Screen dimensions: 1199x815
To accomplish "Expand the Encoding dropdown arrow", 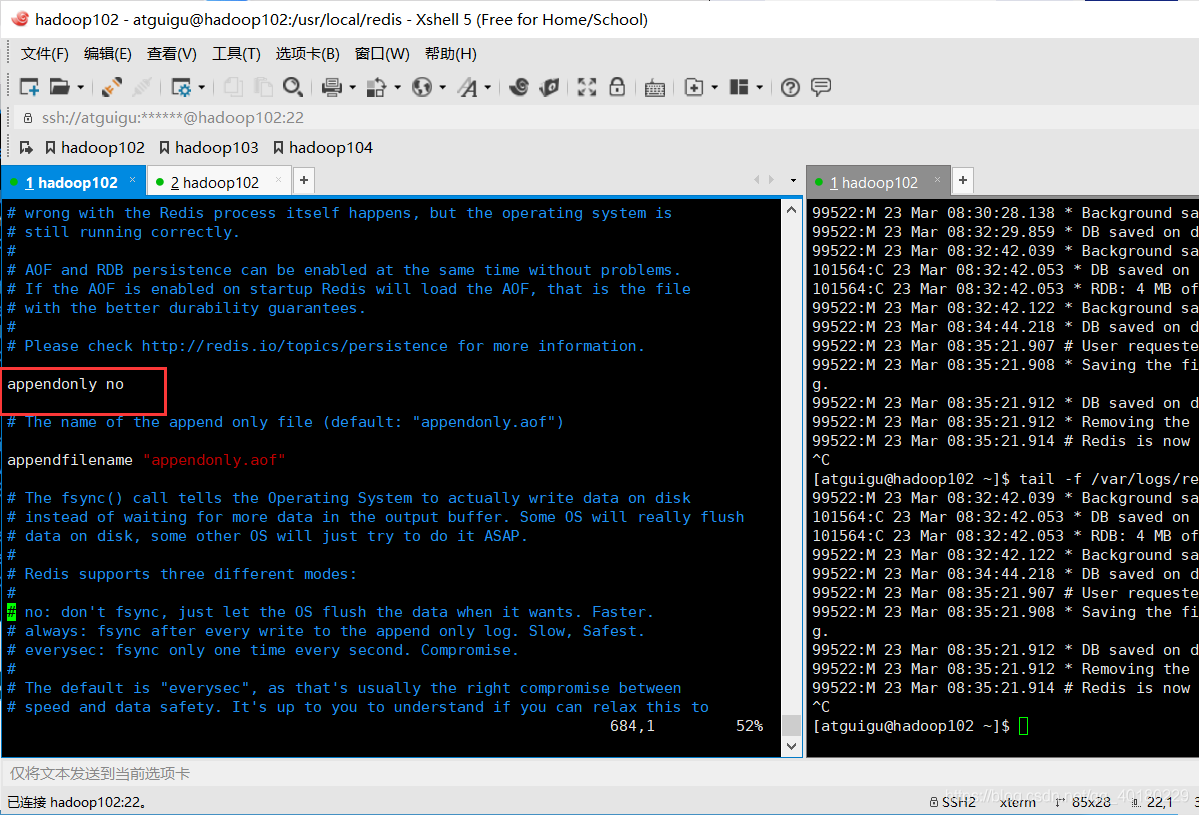I will click(x=443, y=88).
